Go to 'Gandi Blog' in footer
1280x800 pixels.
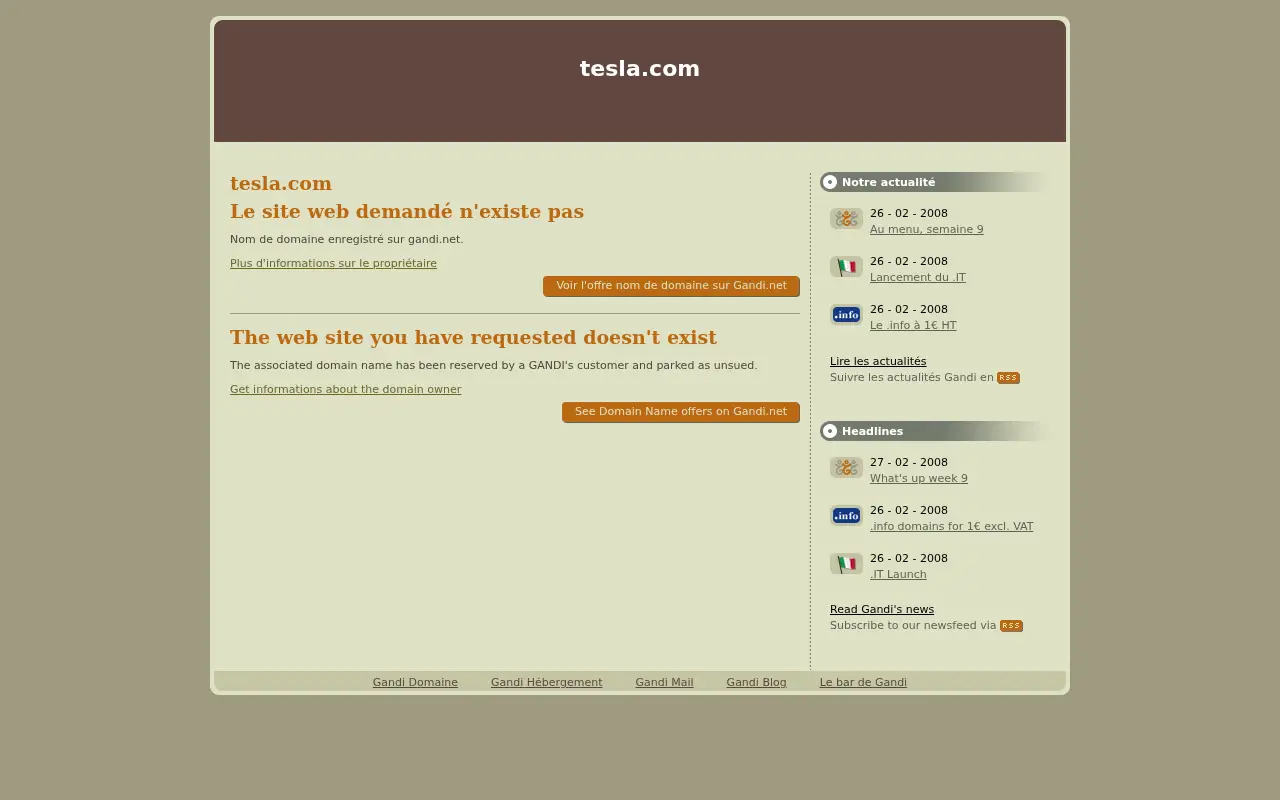[x=756, y=683]
